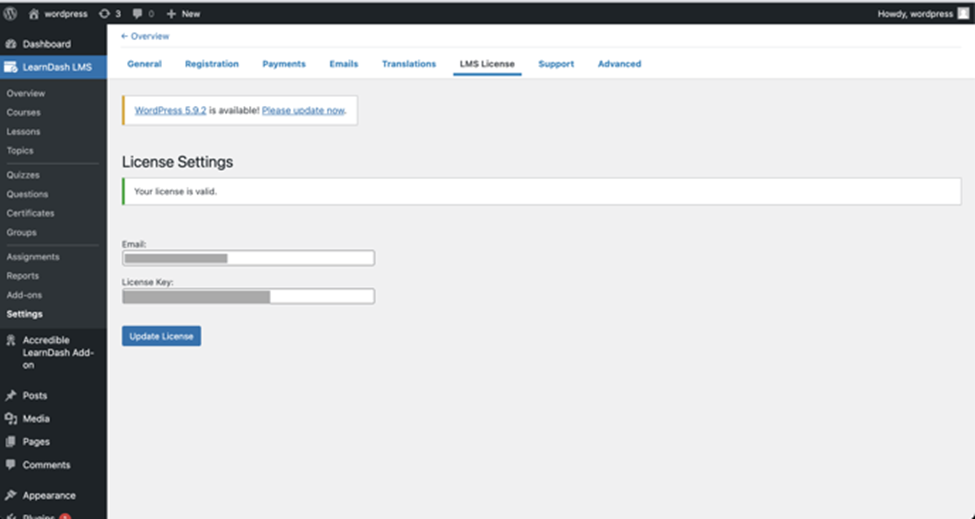This screenshot has height=519, width=975.
Task: Focus the Email input field
Action: click(248, 258)
